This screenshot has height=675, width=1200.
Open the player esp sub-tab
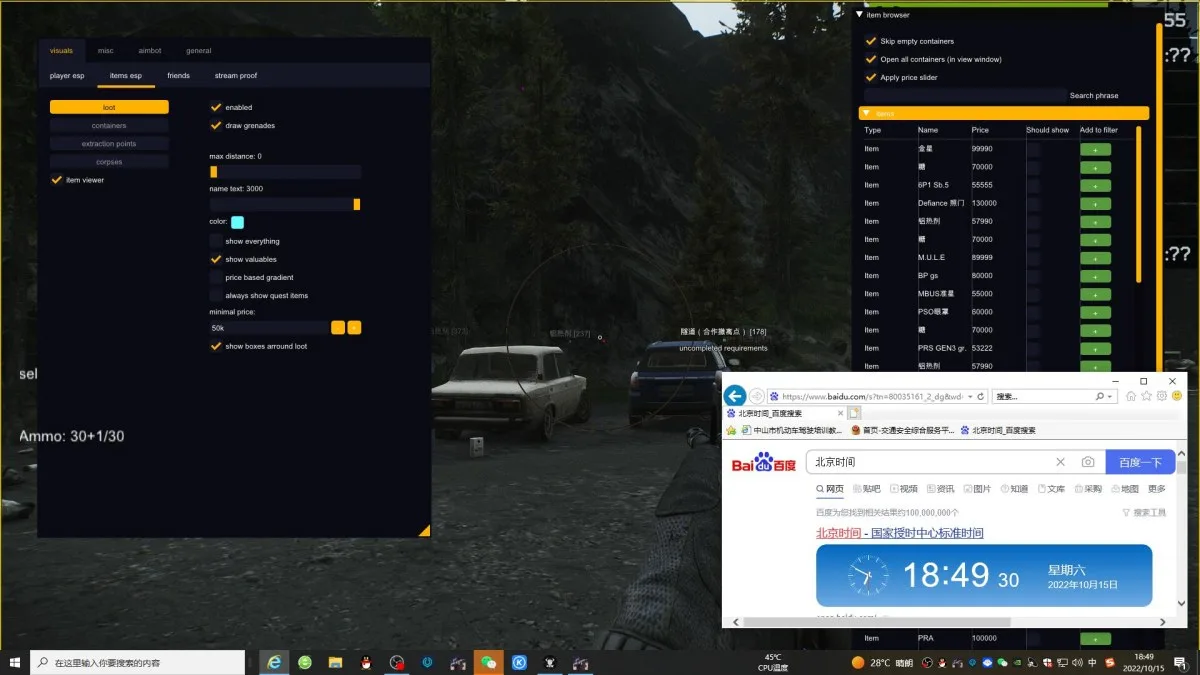click(68, 75)
